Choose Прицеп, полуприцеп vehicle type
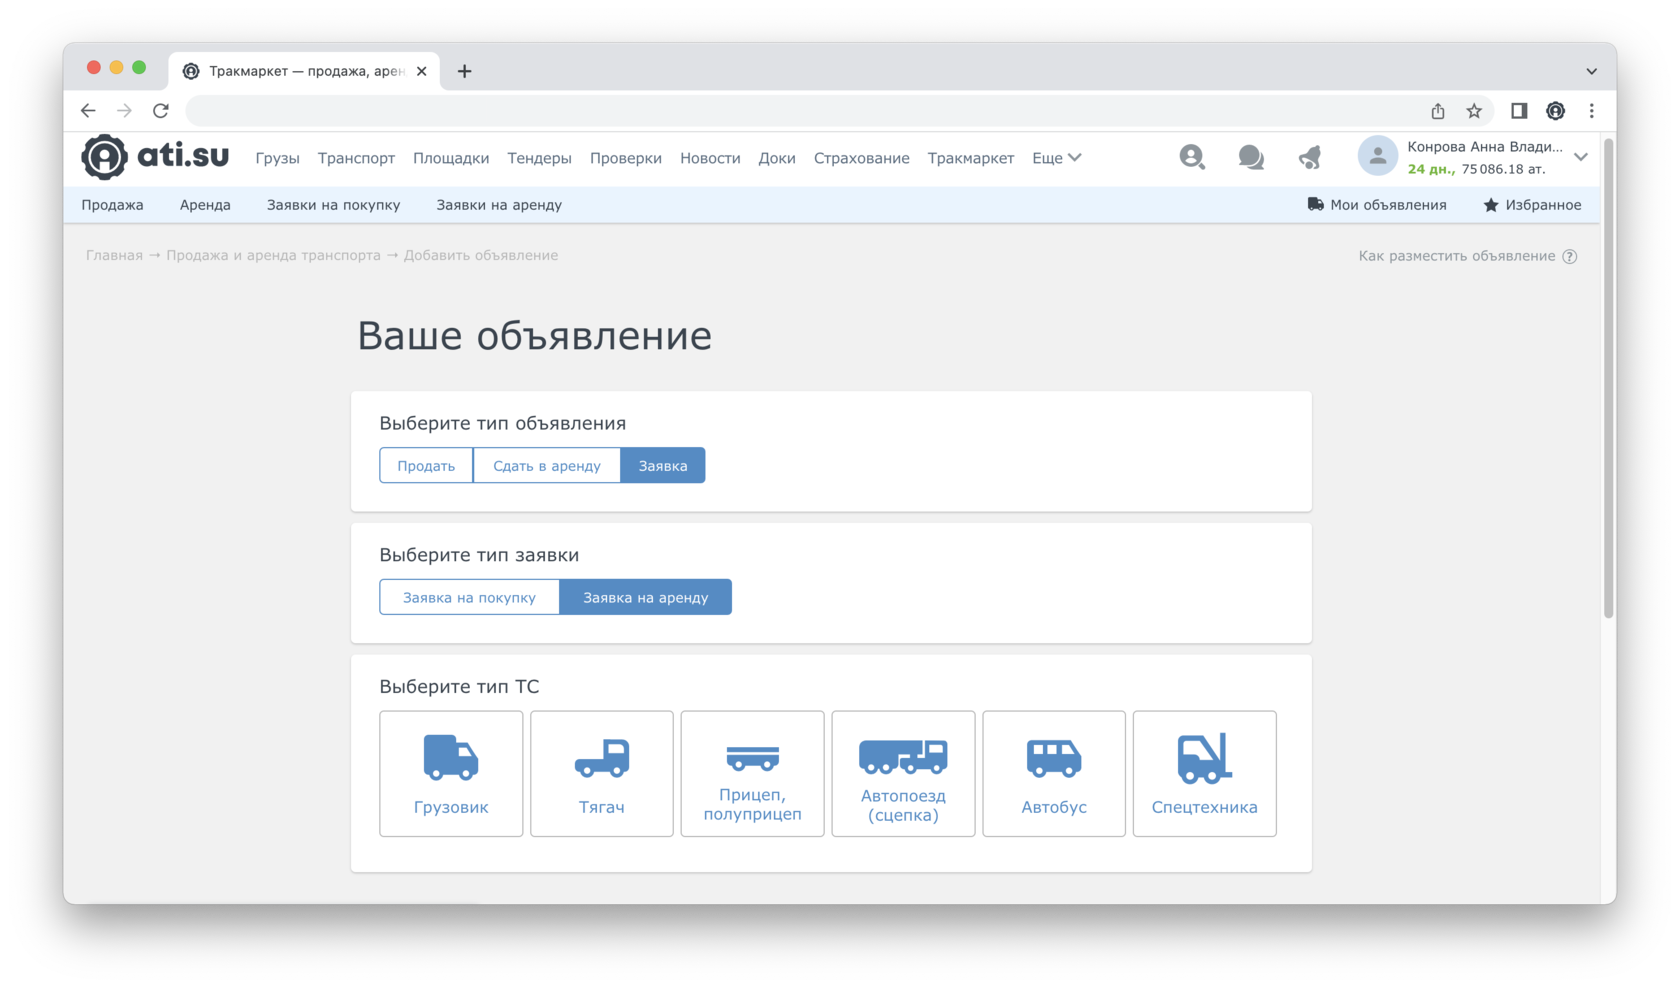The image size is (1680, 988). tap(752, 773)
